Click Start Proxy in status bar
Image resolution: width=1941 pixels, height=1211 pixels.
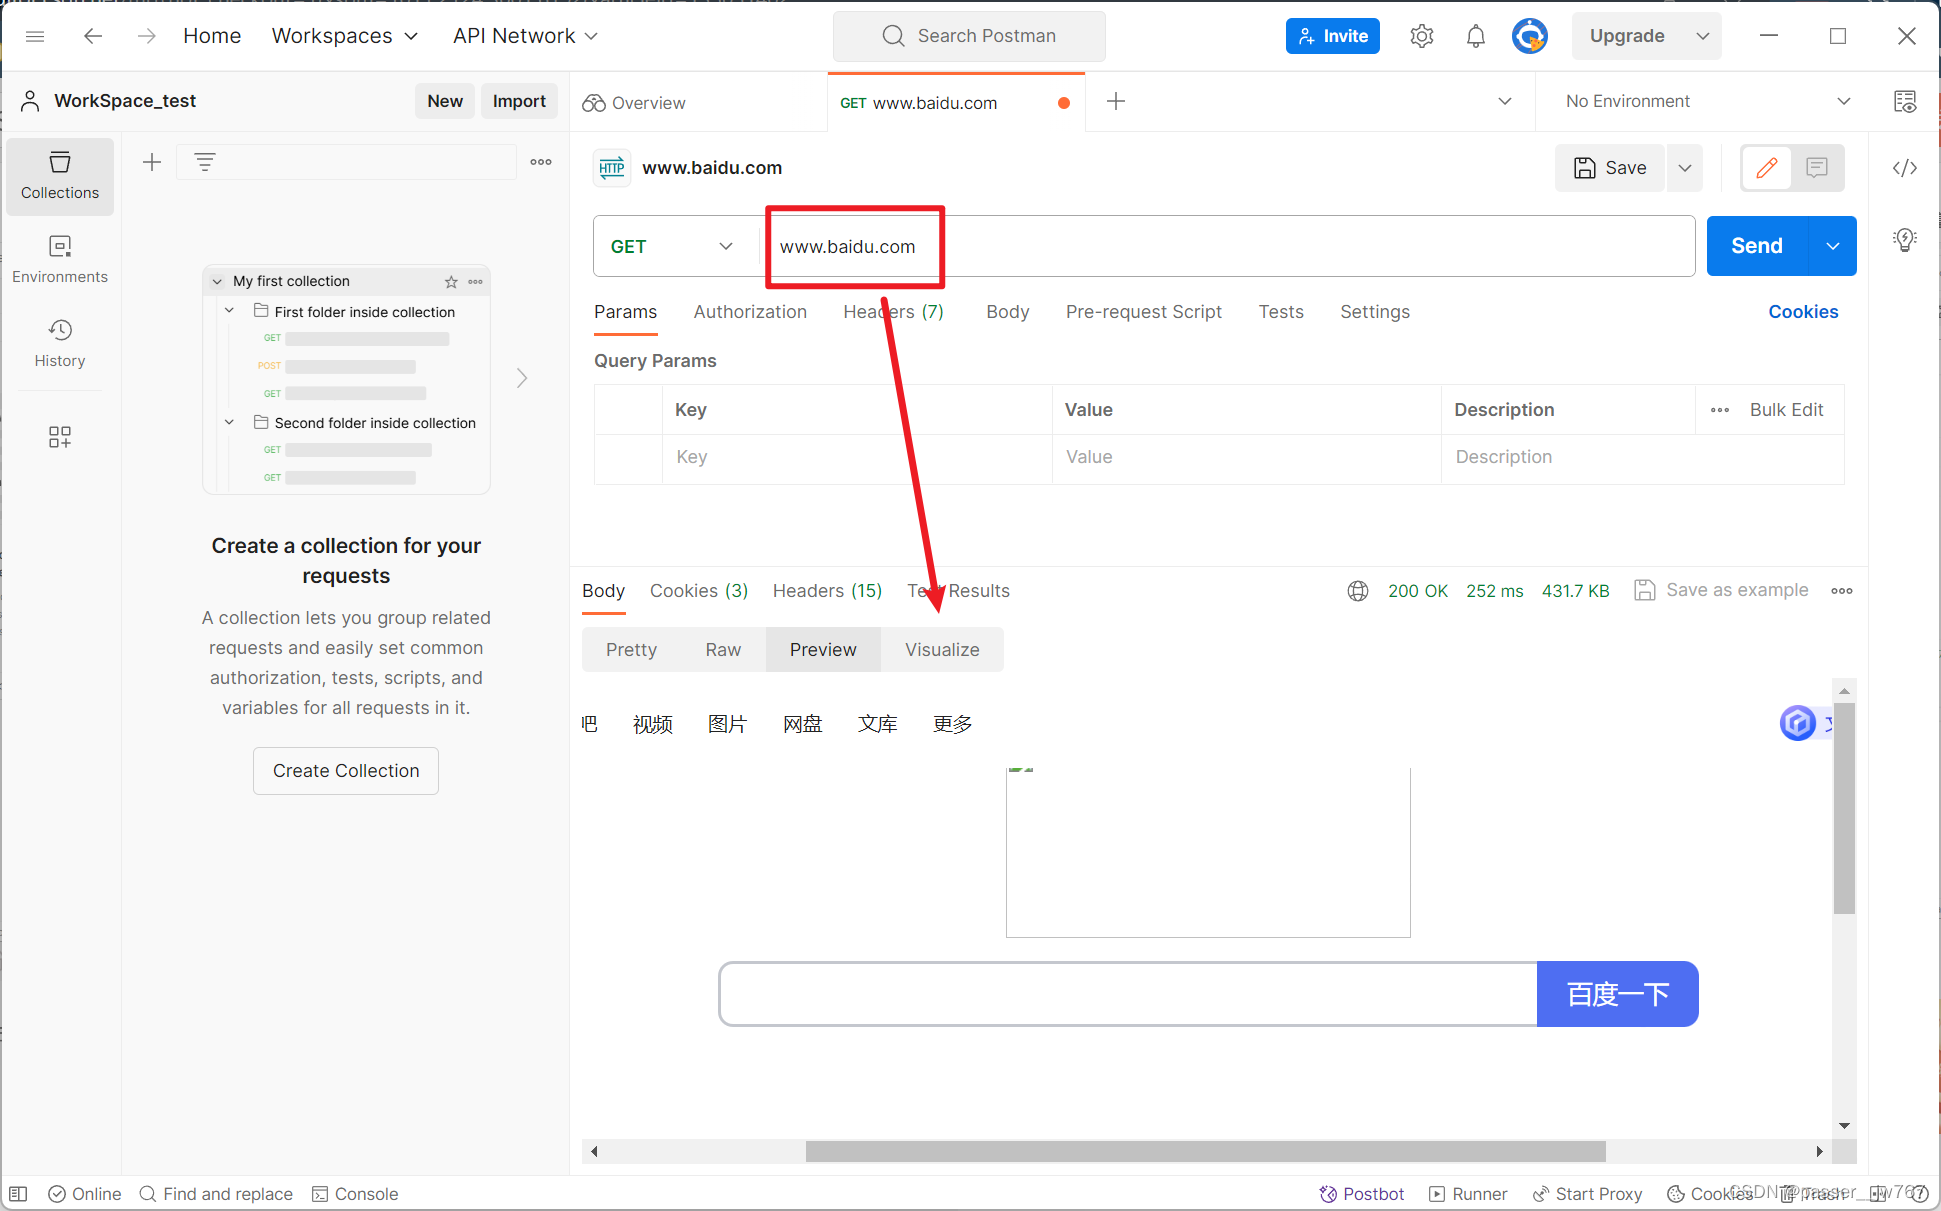(x=1587, y=1194)
